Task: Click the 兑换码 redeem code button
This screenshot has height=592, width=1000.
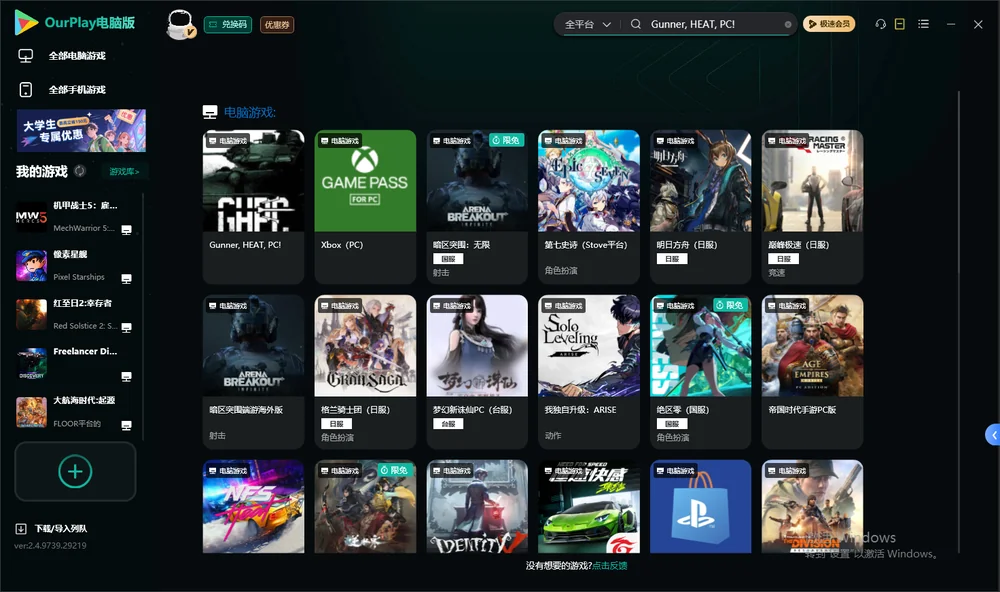Action: point(228,24)
